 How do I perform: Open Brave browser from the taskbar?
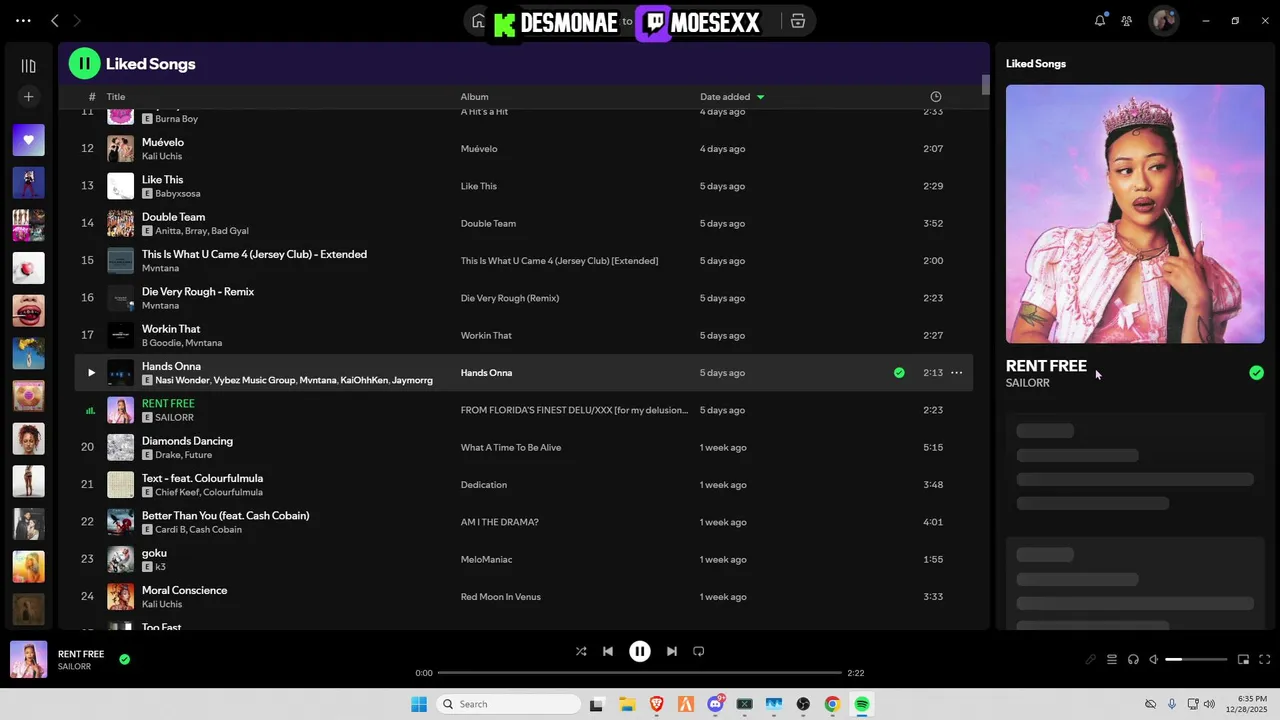(x=657, y=704)
